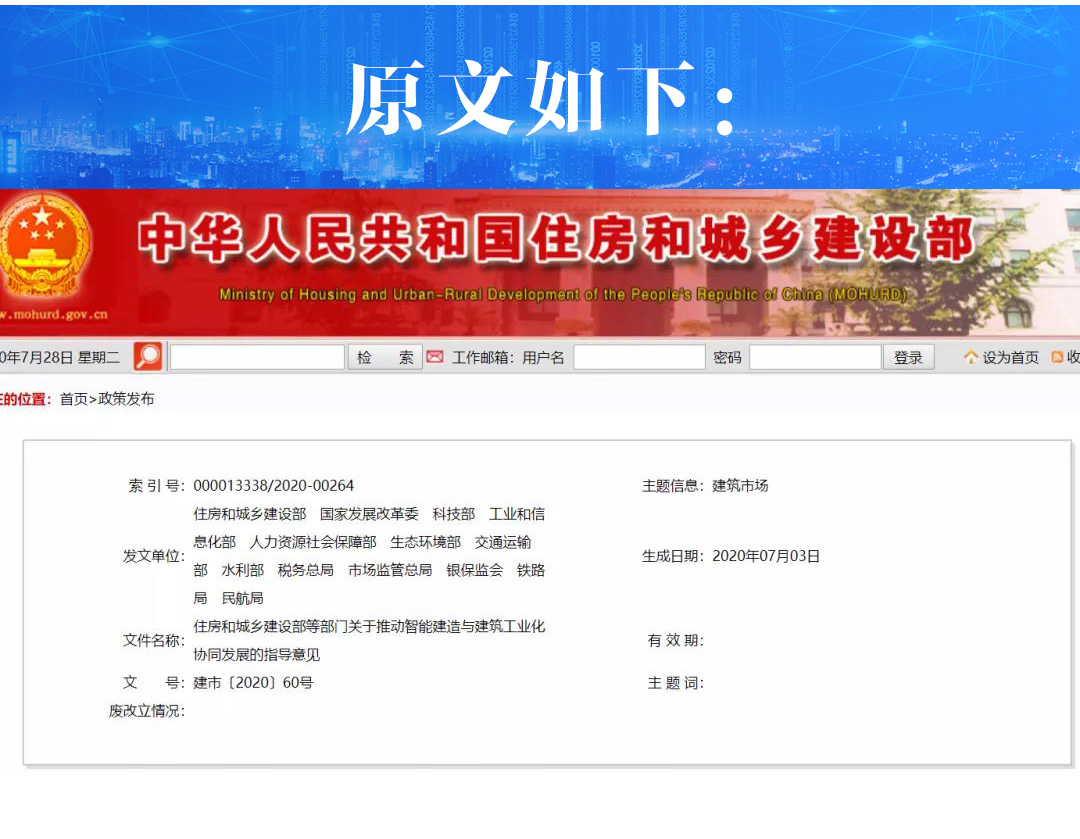Click the date 2020年07月03日
1080x839 pixels.
[766, 556]
